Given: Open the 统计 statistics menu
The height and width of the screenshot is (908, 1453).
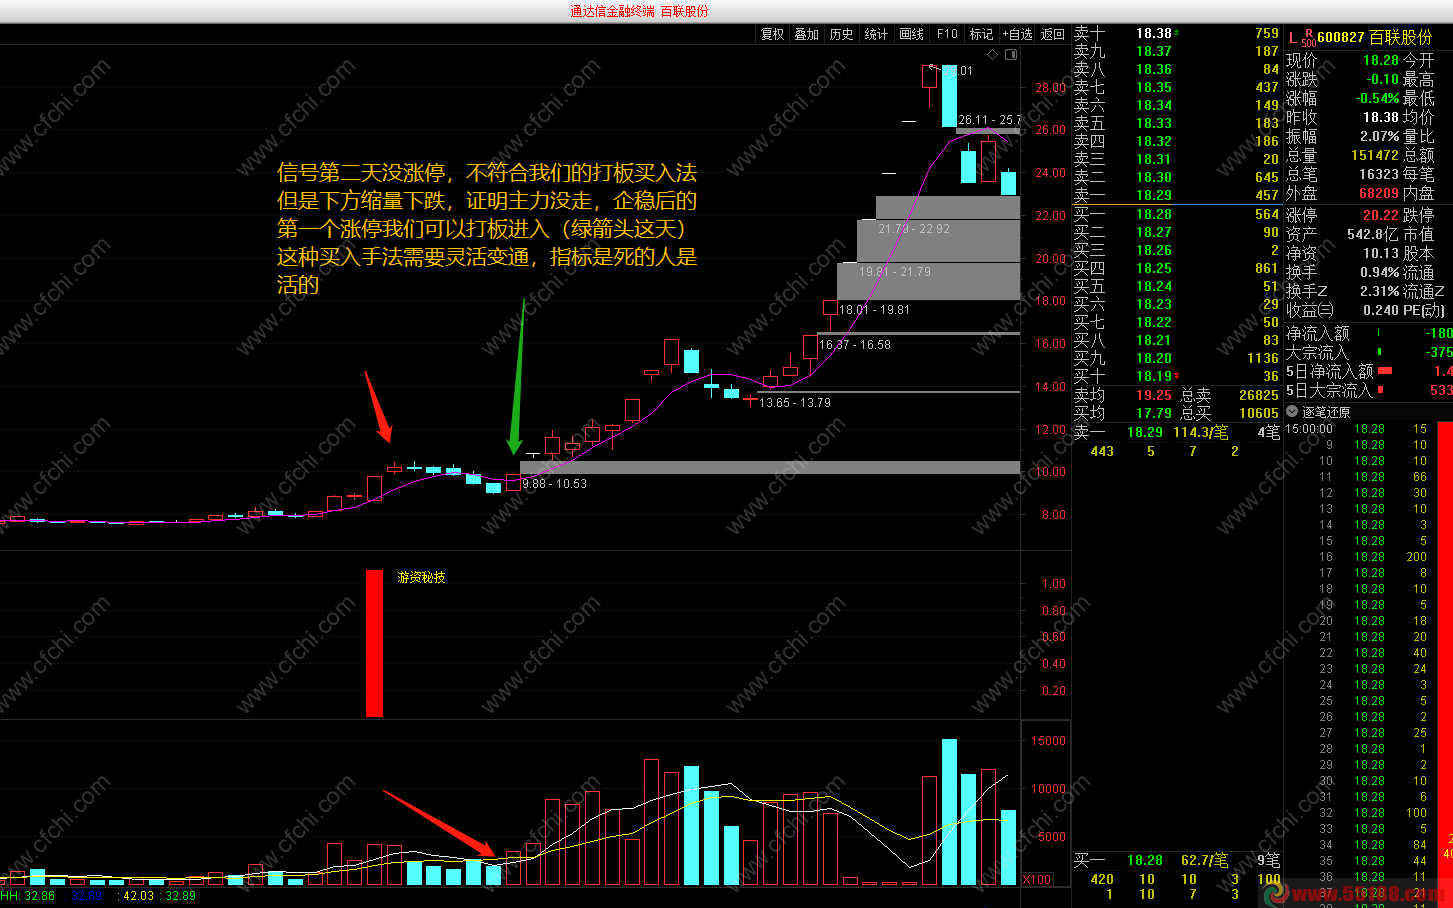Looking at the screenshot, I should pos(877,34).
